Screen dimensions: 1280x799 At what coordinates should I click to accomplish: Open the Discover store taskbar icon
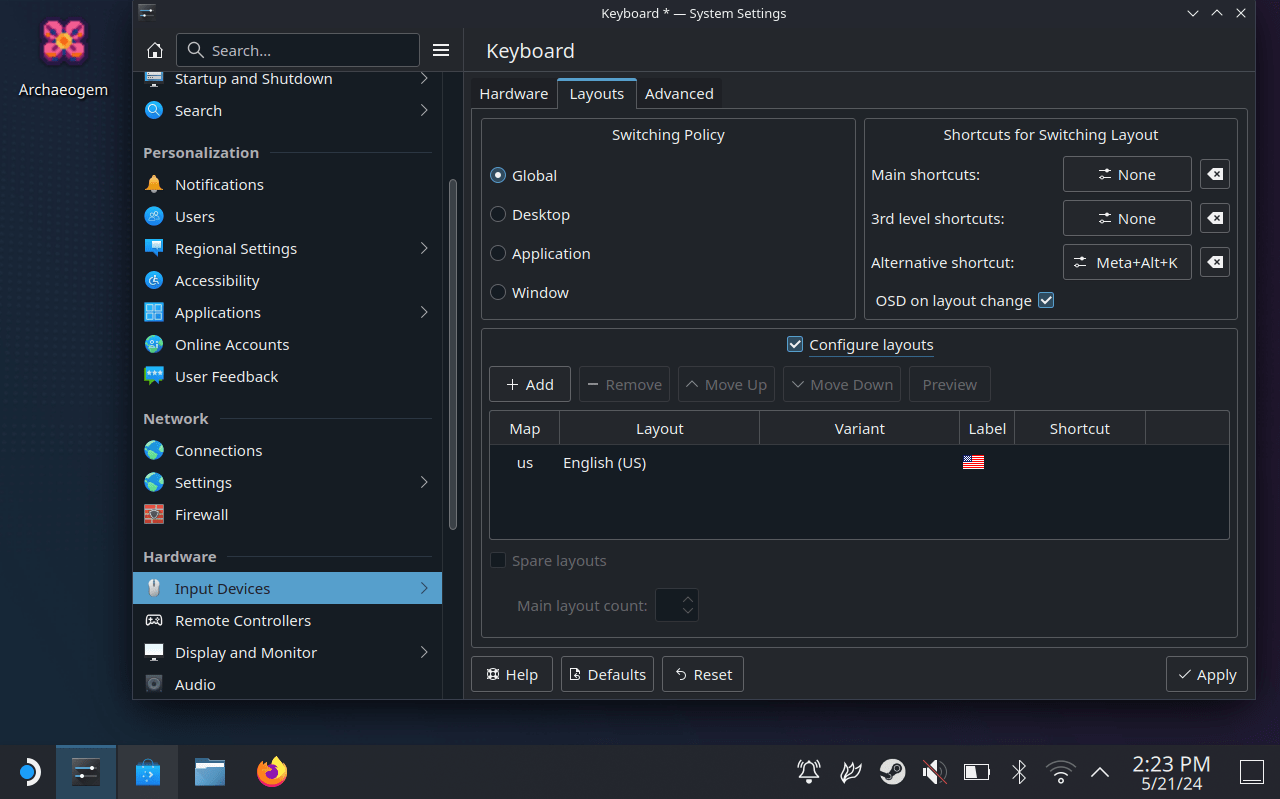tap(148, 772)
